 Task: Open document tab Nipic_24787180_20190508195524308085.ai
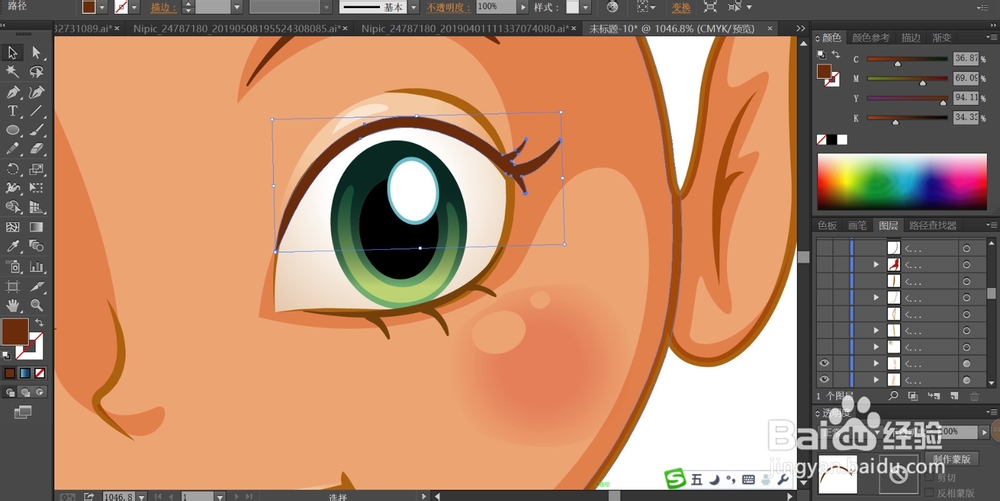pos(237,29)
